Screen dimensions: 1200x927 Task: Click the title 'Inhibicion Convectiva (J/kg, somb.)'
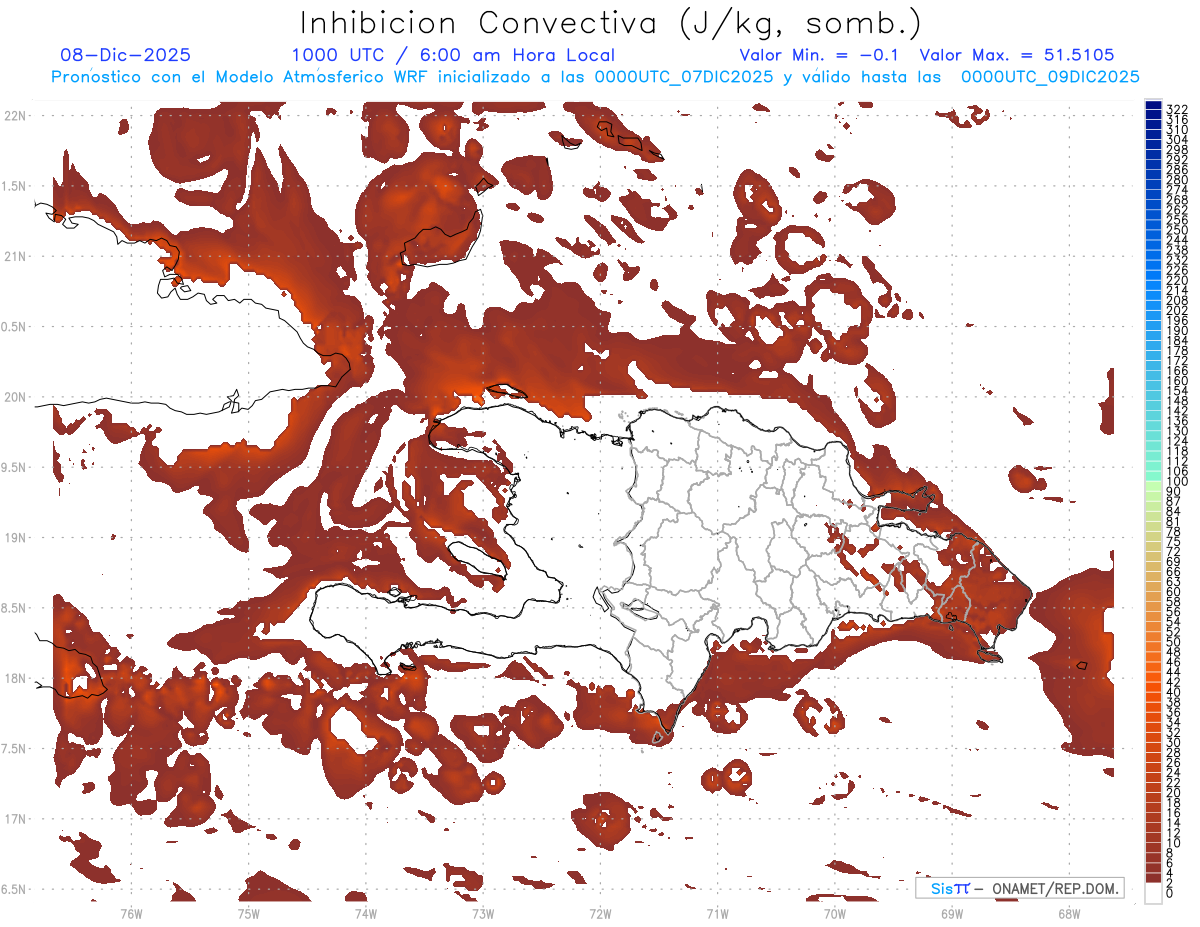[x=611, y=24]
